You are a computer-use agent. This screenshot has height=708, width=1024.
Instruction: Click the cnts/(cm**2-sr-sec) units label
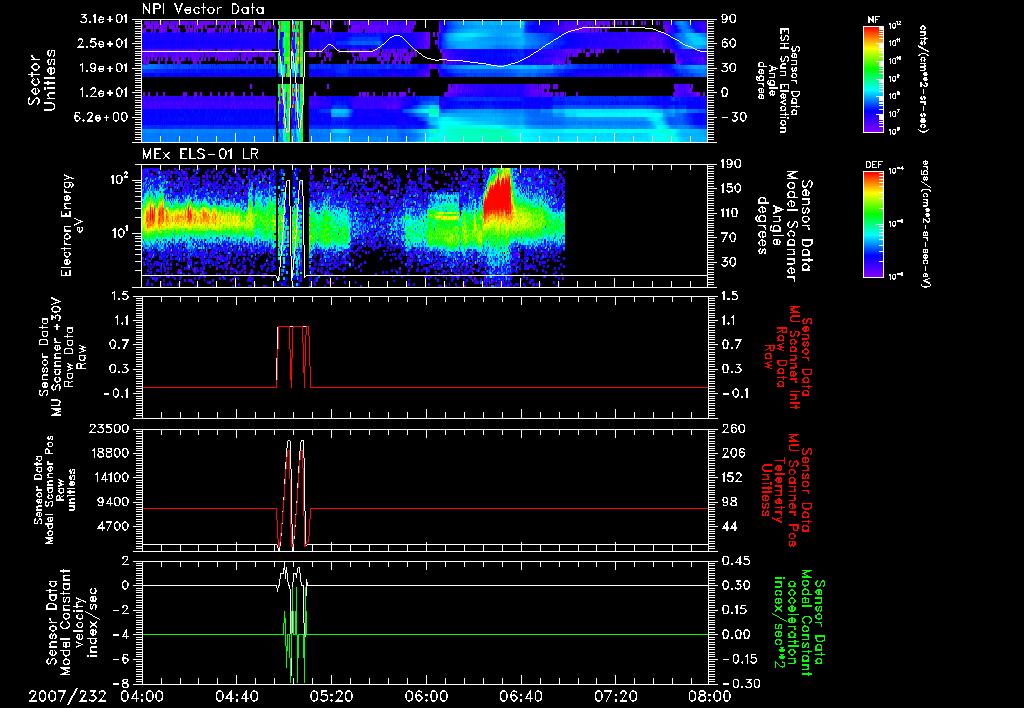(923, 78)
